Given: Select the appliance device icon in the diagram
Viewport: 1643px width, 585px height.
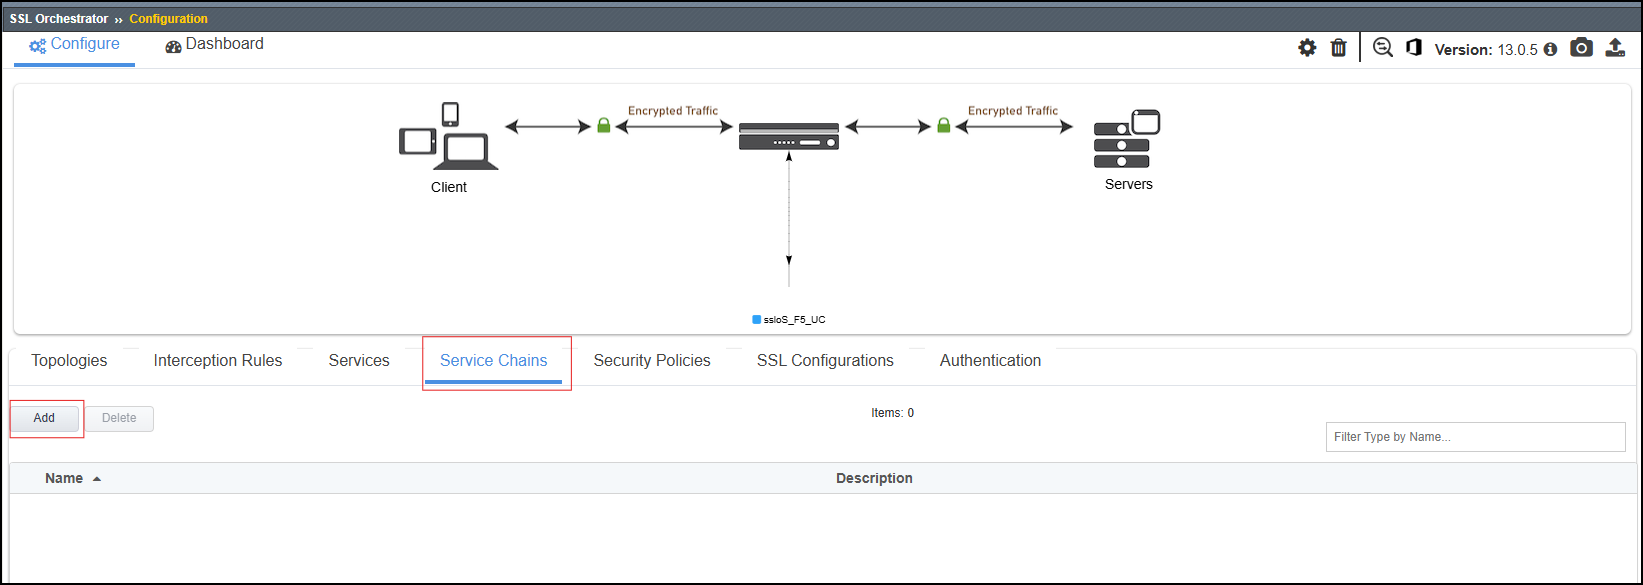Looking at the screenshot, I should (789, 136).
